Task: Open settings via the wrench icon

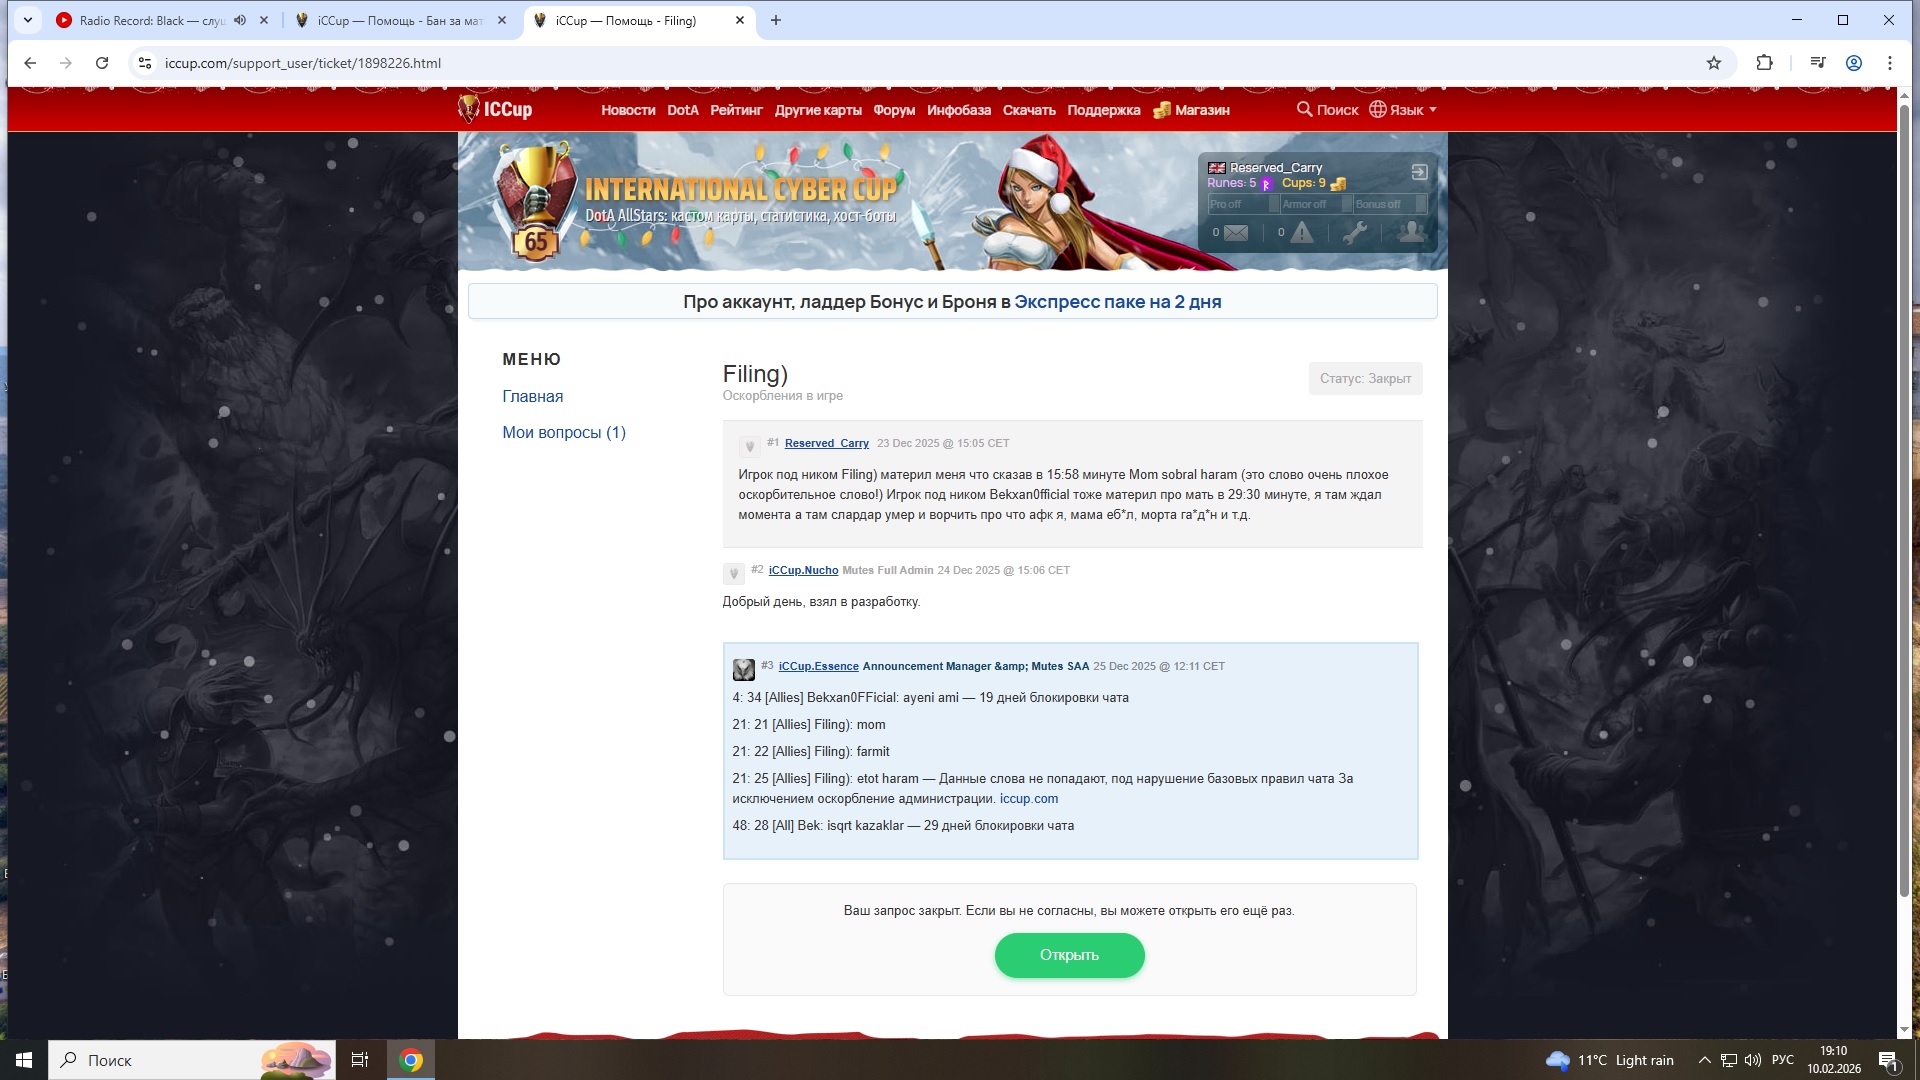Action: tap(1355, 233)
